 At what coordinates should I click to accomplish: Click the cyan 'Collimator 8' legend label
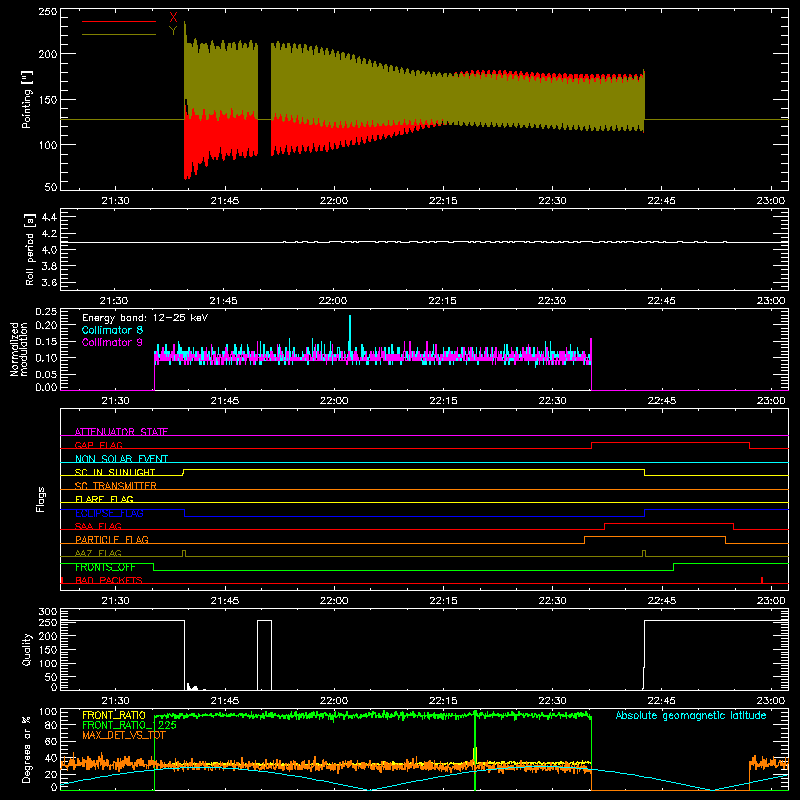112,330
